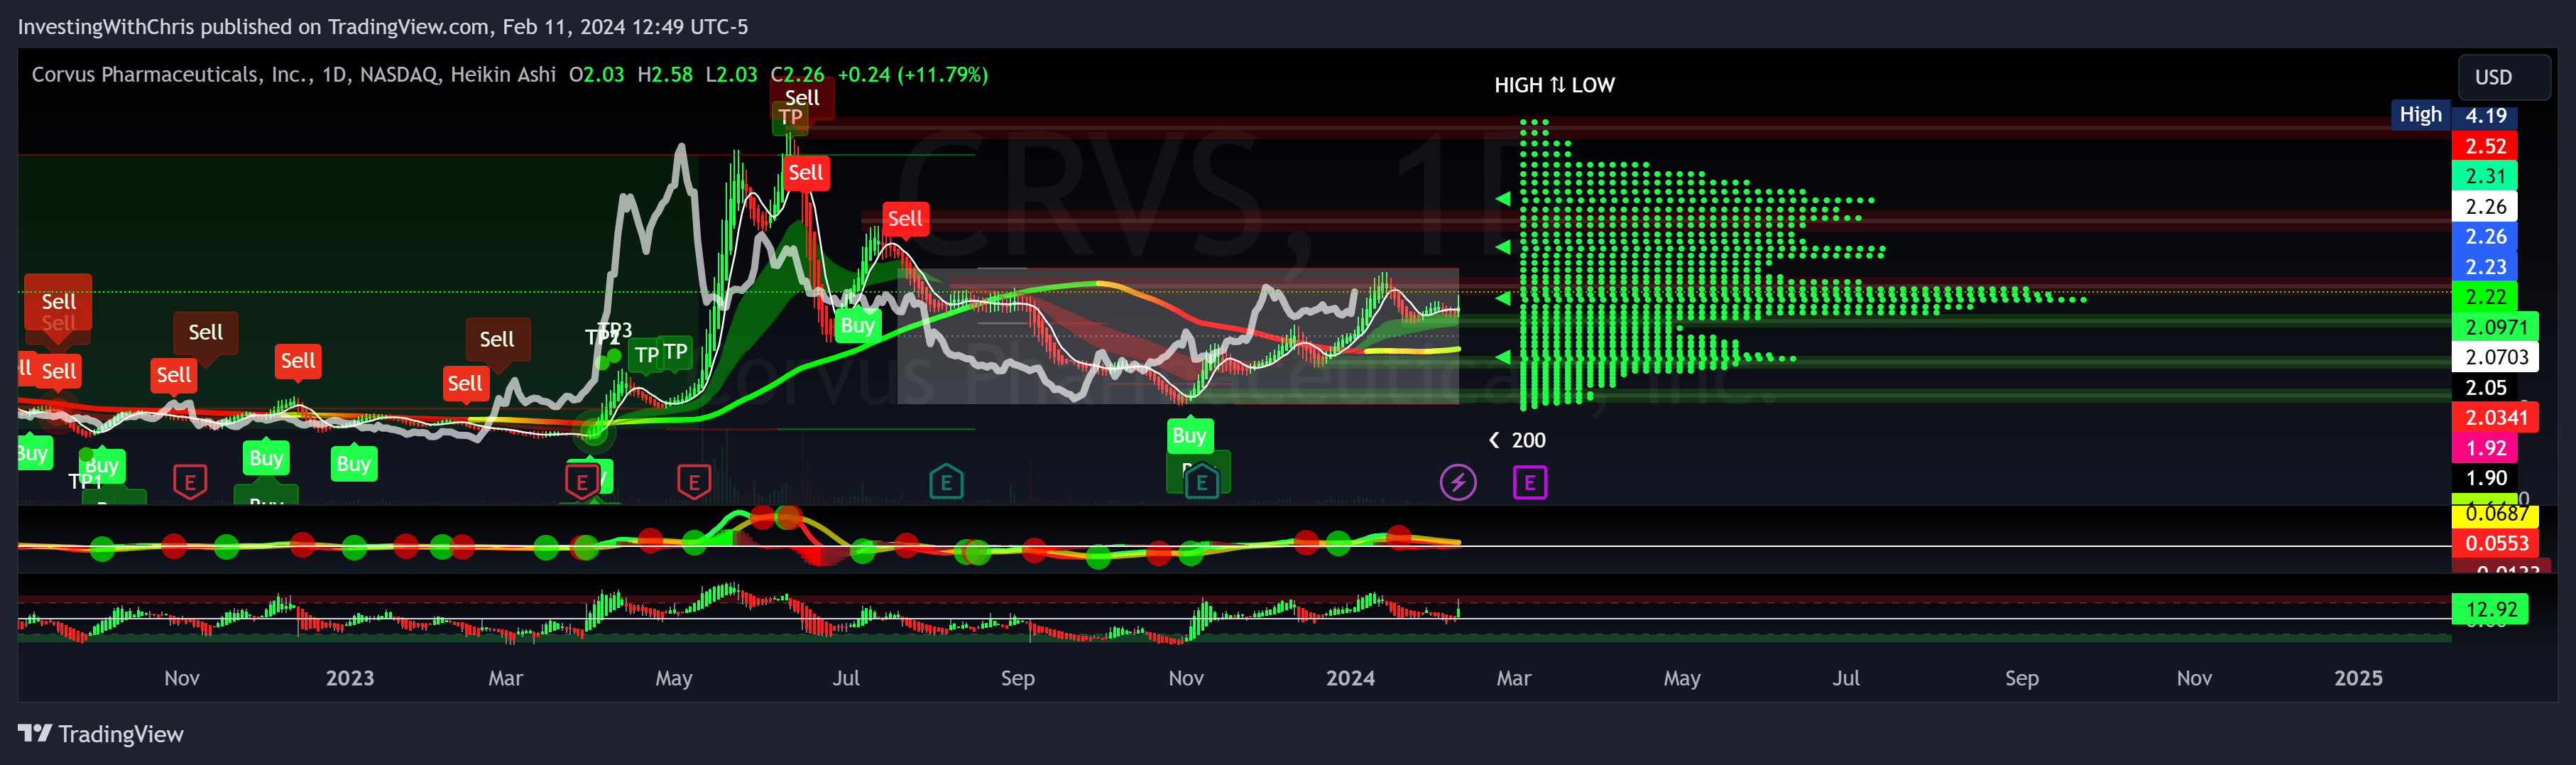
Task: Click the 2023 time axis label
Action: 349,678
